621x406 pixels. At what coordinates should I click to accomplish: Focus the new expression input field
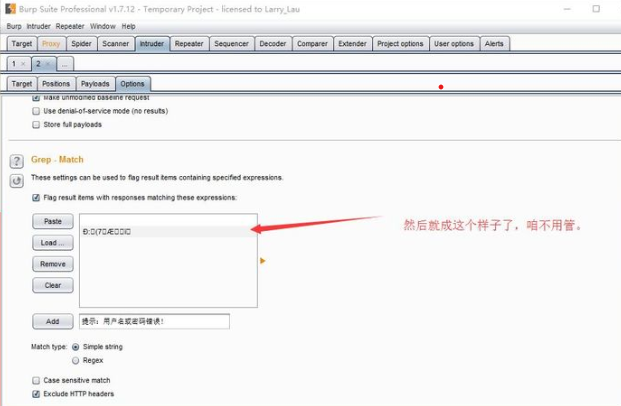click(154, 322)
